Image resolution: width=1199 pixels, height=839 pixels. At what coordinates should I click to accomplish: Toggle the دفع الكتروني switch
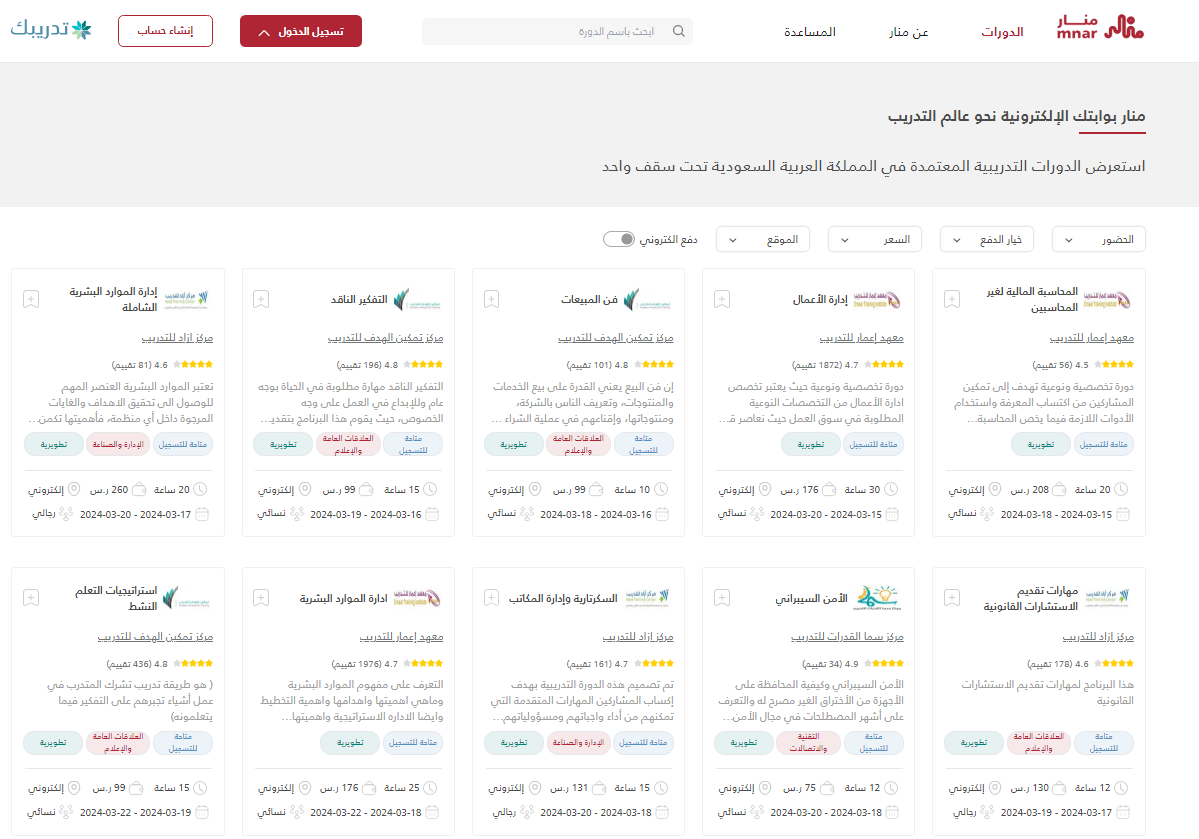coord(619,239)
